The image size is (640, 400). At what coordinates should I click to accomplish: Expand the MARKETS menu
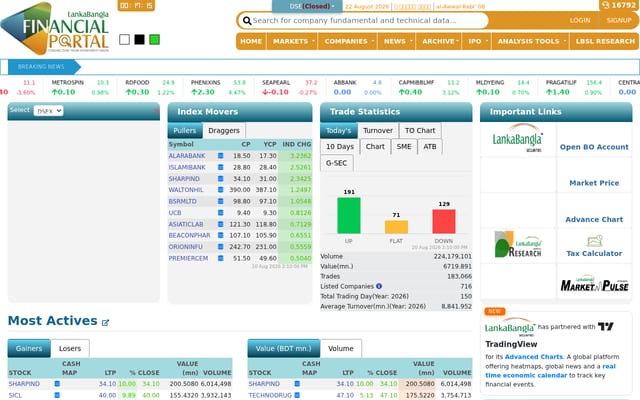point(292,41)
